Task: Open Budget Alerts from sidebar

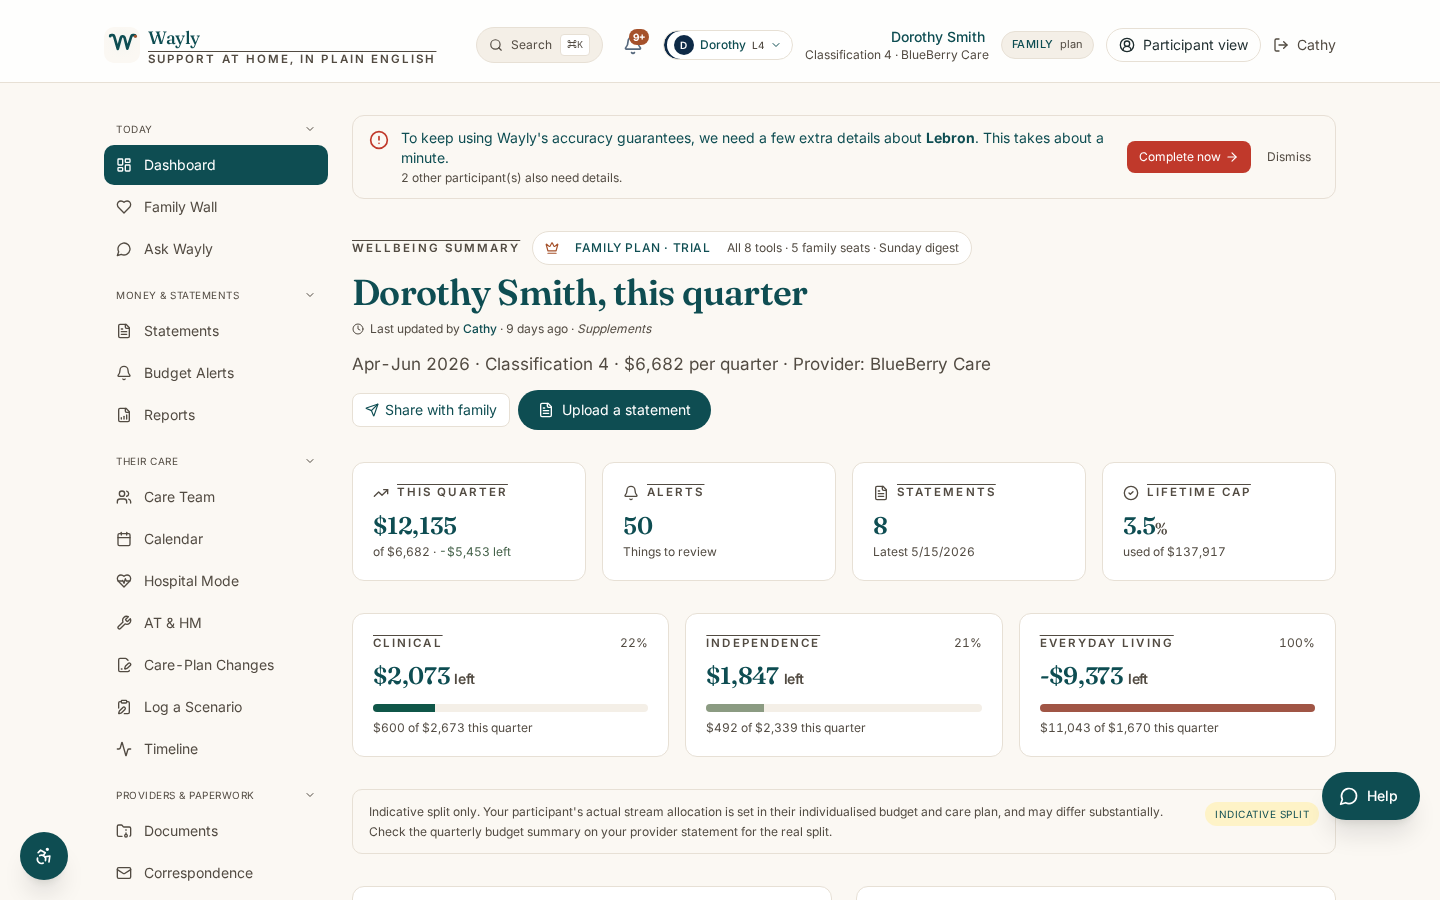Action: (x=216, y=373)
